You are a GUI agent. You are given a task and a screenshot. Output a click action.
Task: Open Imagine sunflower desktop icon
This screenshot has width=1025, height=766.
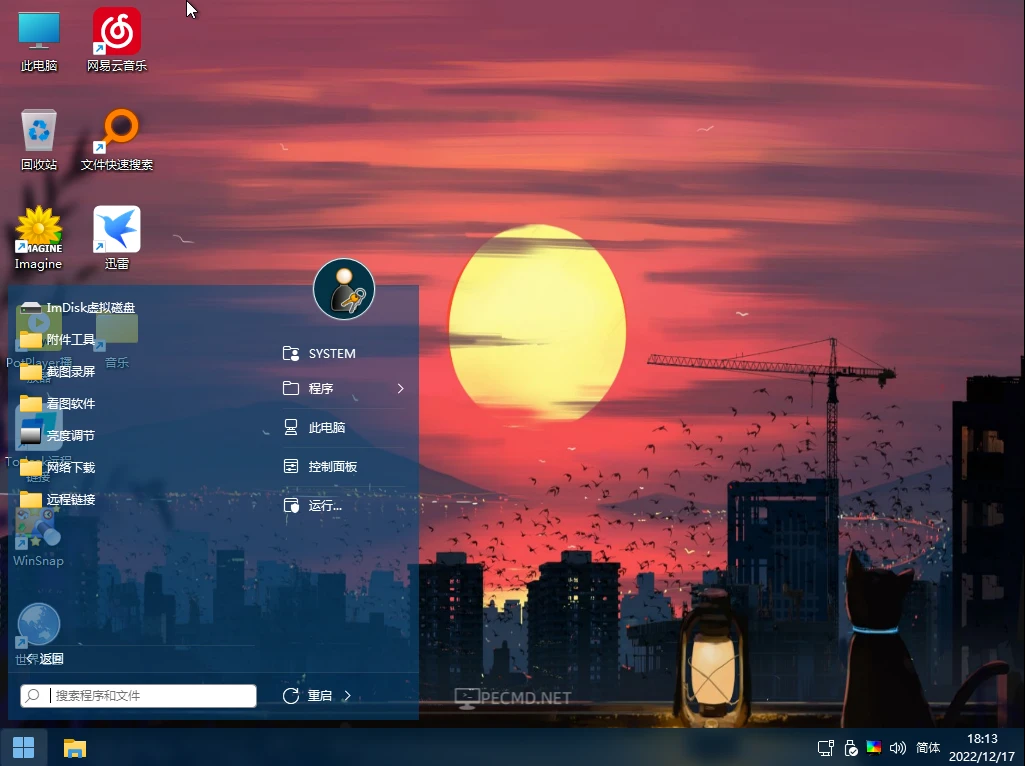click(x=39, y=239)
